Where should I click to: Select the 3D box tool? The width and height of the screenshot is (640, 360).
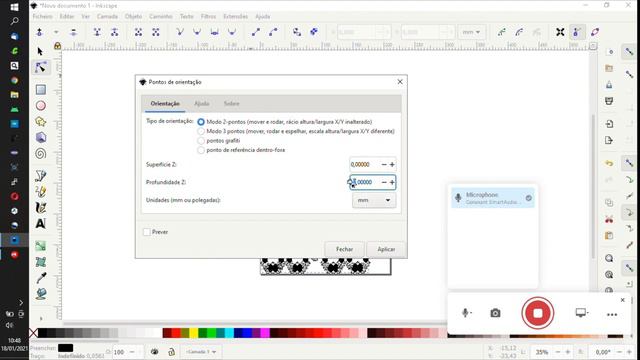pos(40,138)
